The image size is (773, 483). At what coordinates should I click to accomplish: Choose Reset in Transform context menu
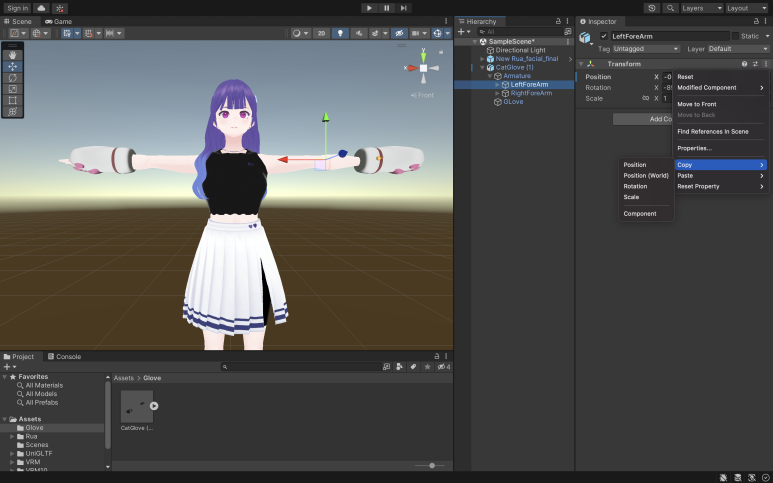click(720, 77)
